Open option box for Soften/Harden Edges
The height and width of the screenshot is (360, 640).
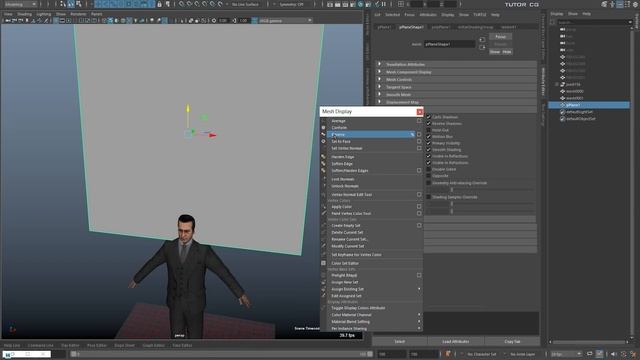point(419,171)
